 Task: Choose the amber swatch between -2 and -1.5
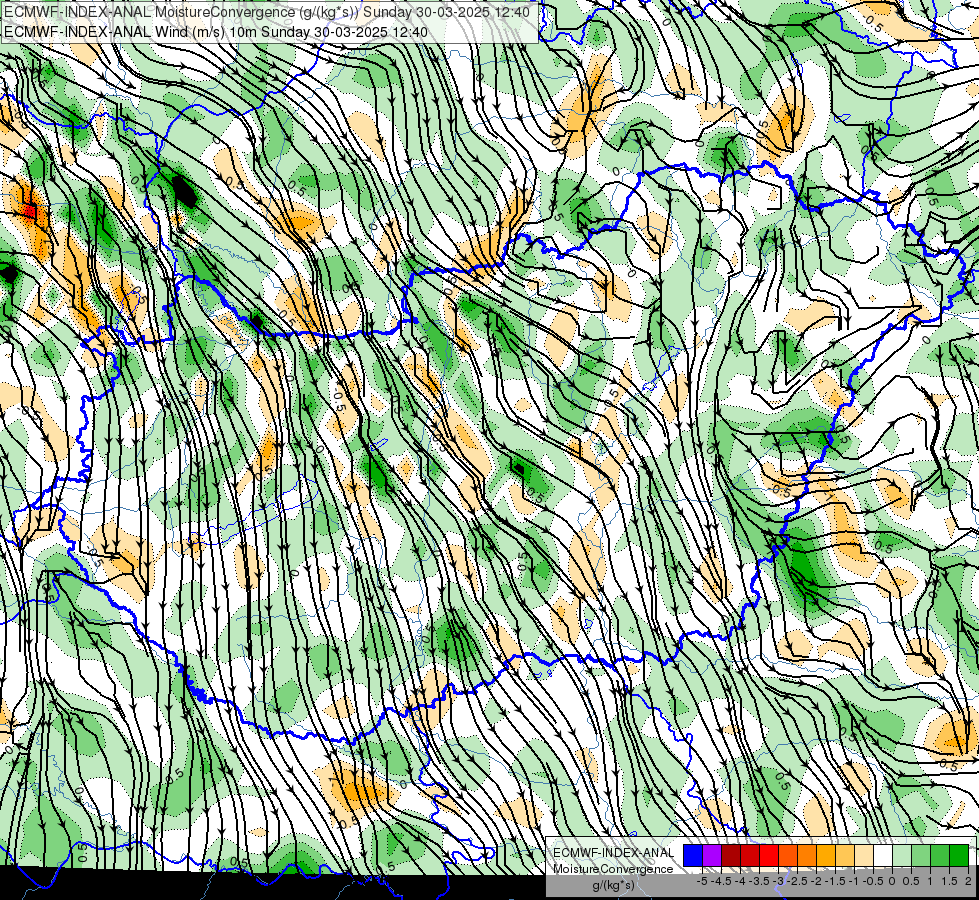(826, 855)
